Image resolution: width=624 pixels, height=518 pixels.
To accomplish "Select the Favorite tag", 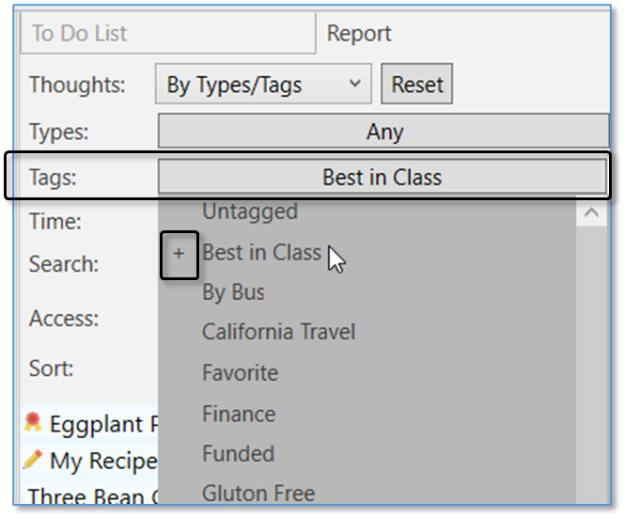I will (240, 373).
